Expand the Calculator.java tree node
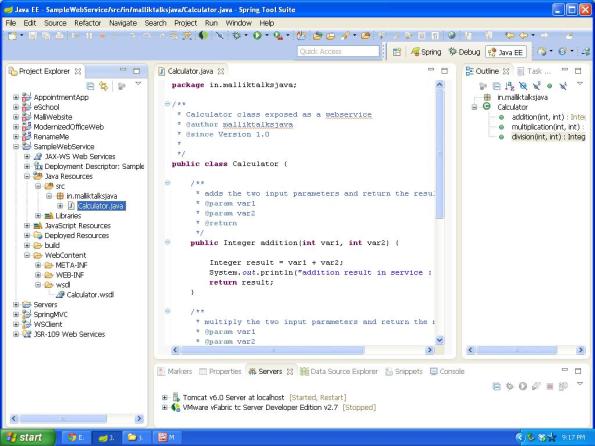The height and width of the screenshot is (446, 595). tap(60, 206)
